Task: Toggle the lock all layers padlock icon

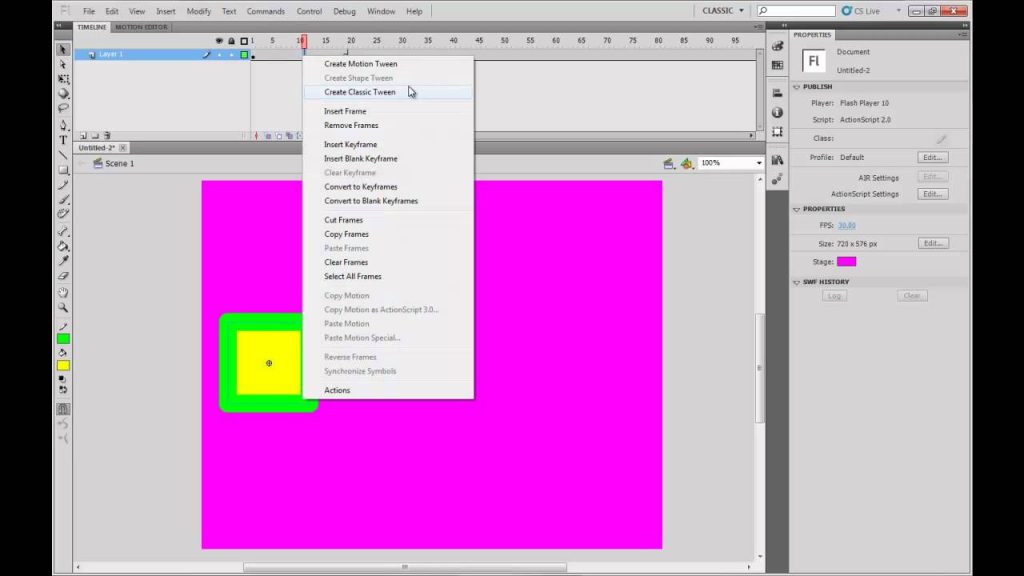Action: tap(231, 40)
